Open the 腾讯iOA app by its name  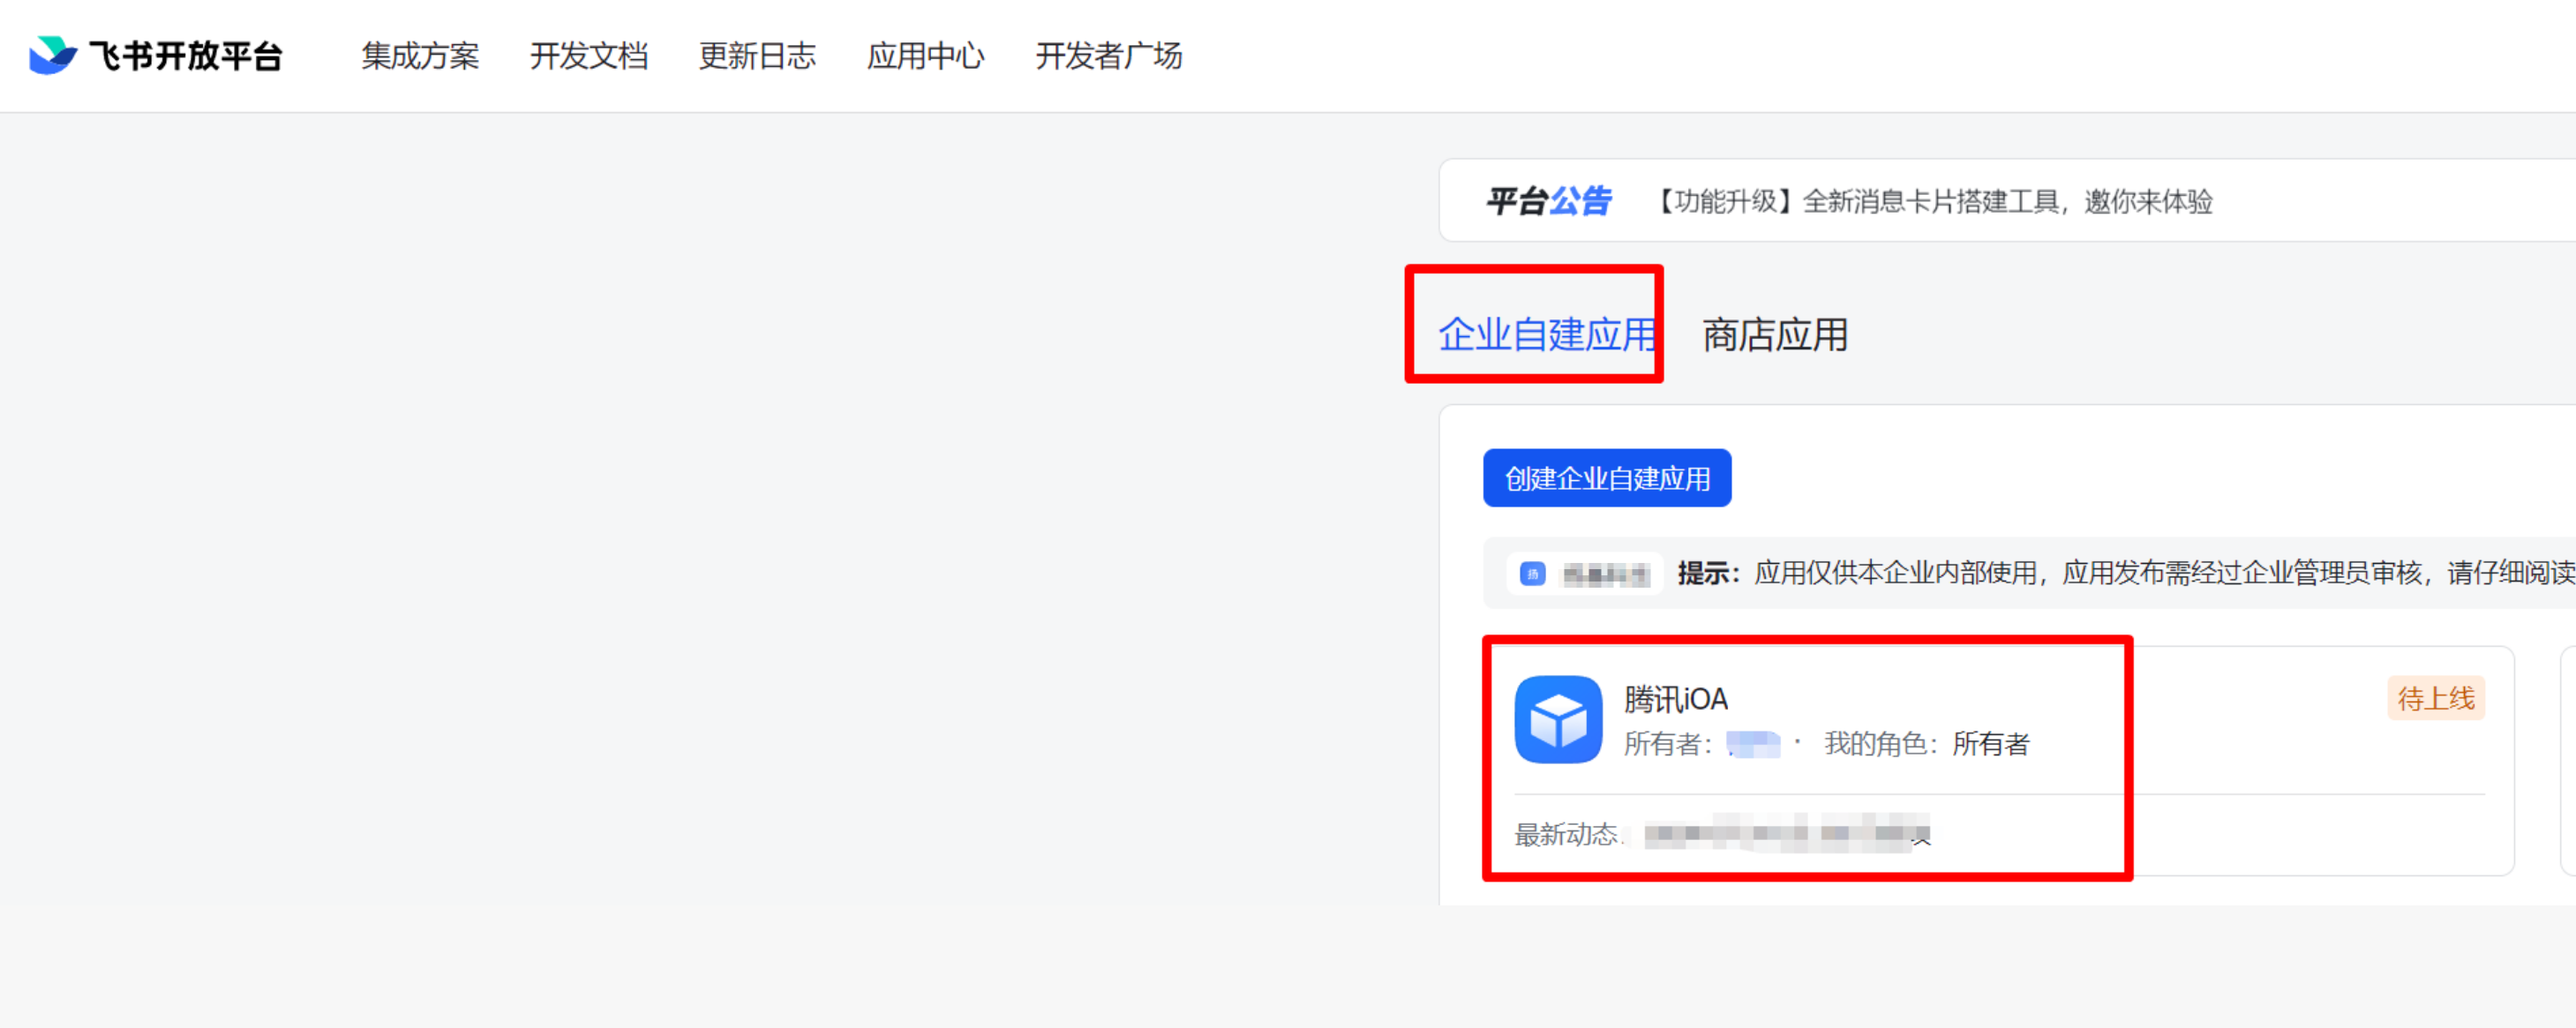point(1675,699)
